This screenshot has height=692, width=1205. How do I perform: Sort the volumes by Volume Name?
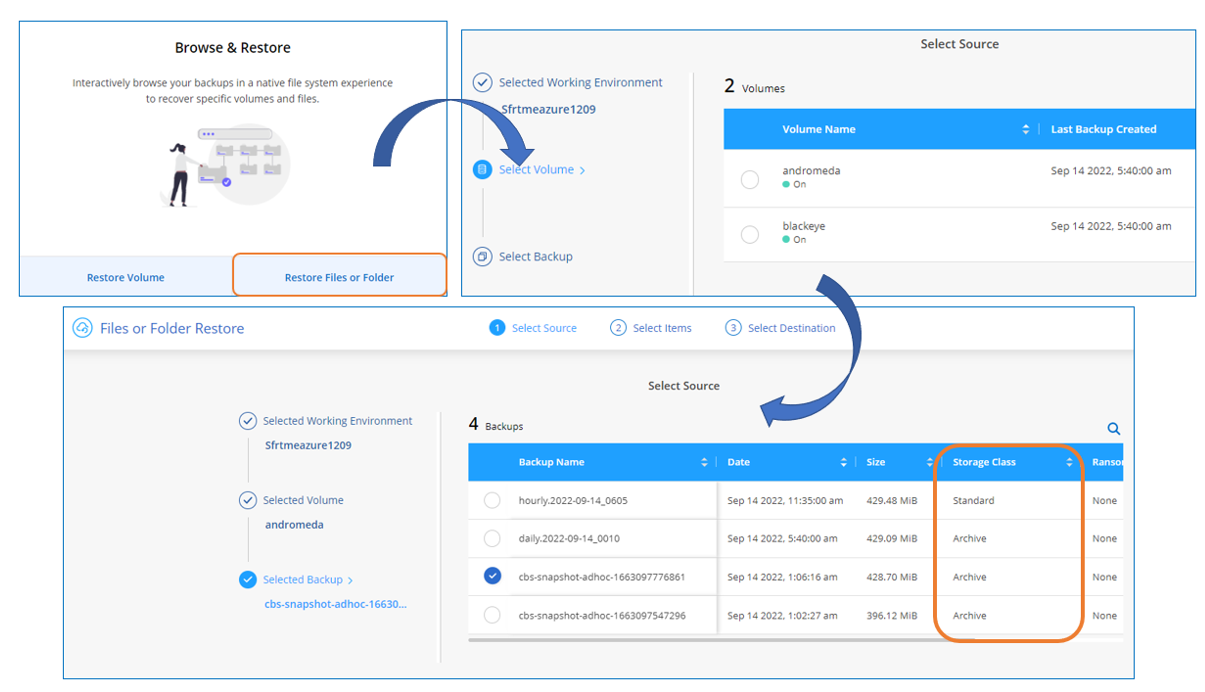[x=1025, y=130]
